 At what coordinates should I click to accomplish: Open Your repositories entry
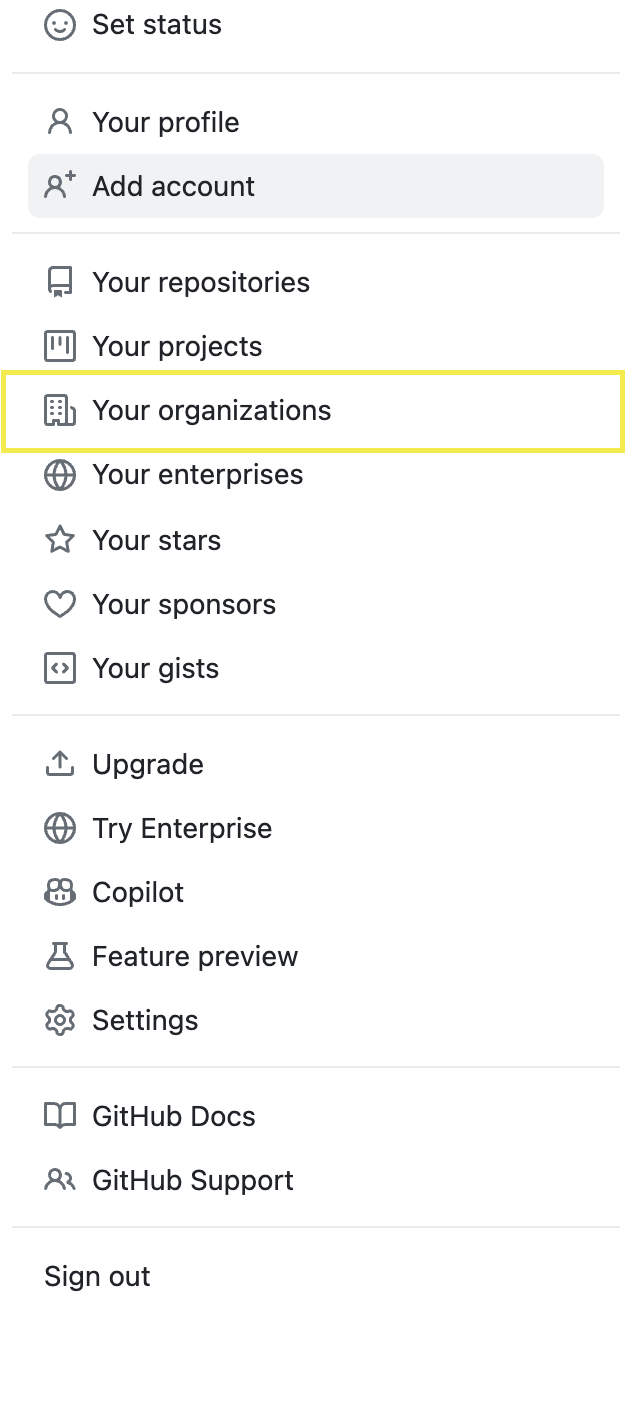pos(316,282)
